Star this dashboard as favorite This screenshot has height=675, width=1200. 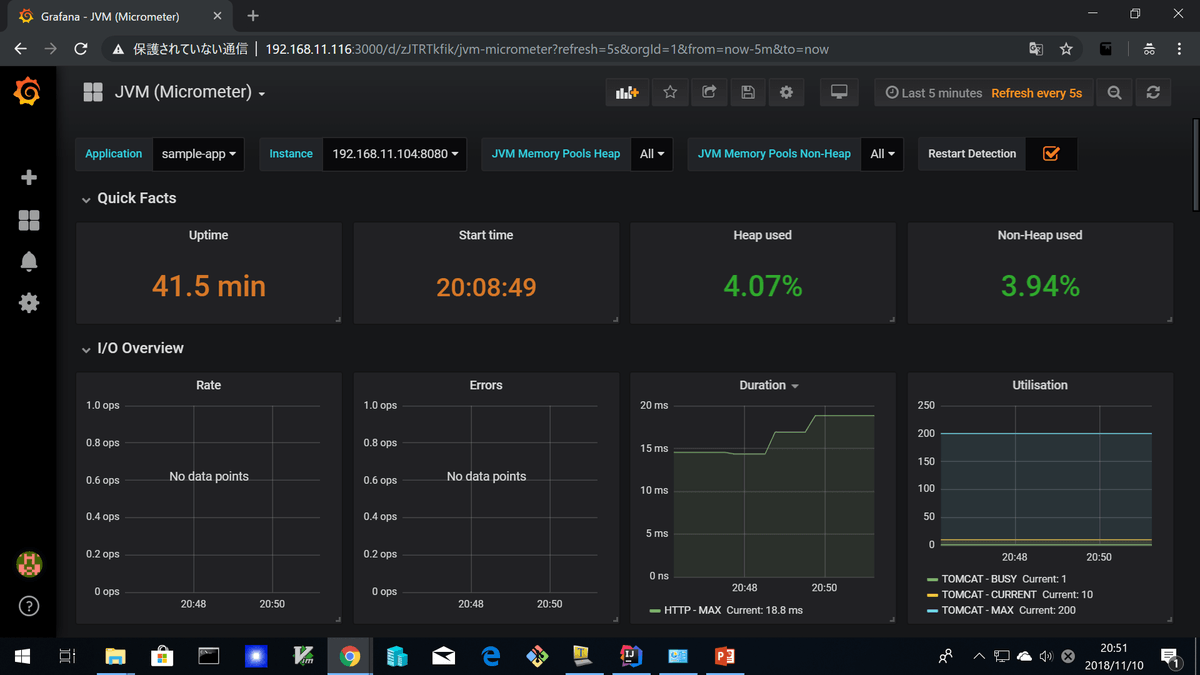(x=670, y=92)
